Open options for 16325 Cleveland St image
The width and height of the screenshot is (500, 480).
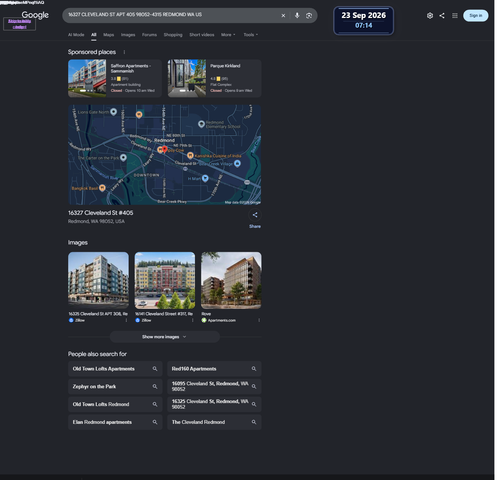(126, 320)
